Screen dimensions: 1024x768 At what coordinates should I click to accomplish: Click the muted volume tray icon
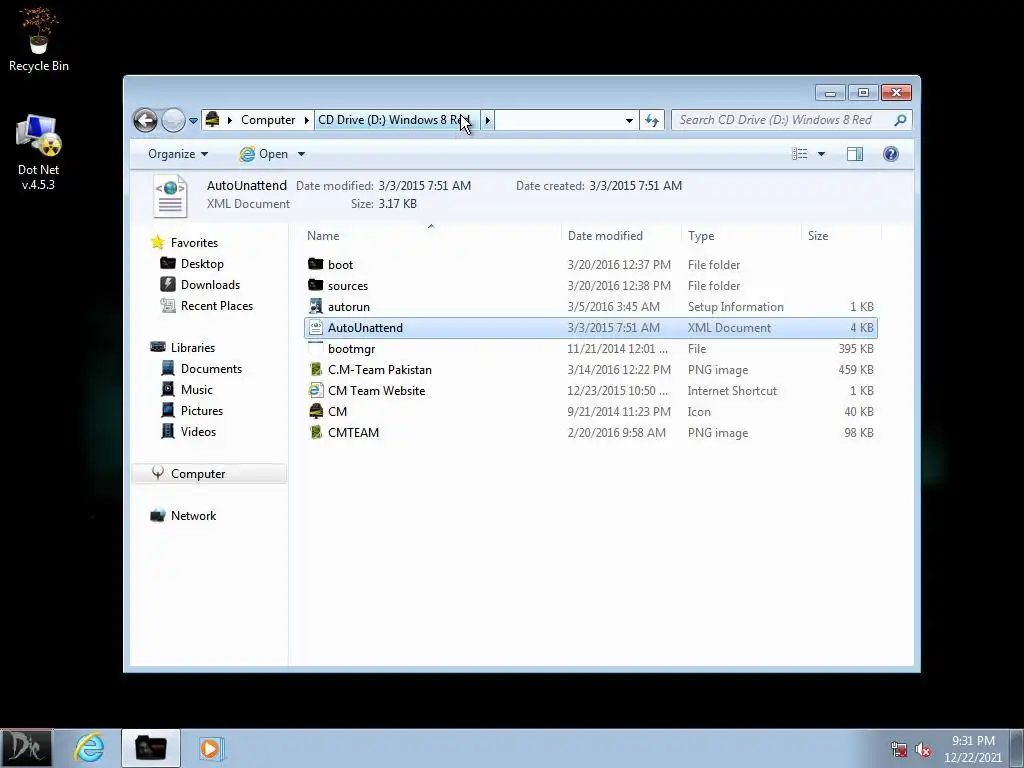click(923, 750)
